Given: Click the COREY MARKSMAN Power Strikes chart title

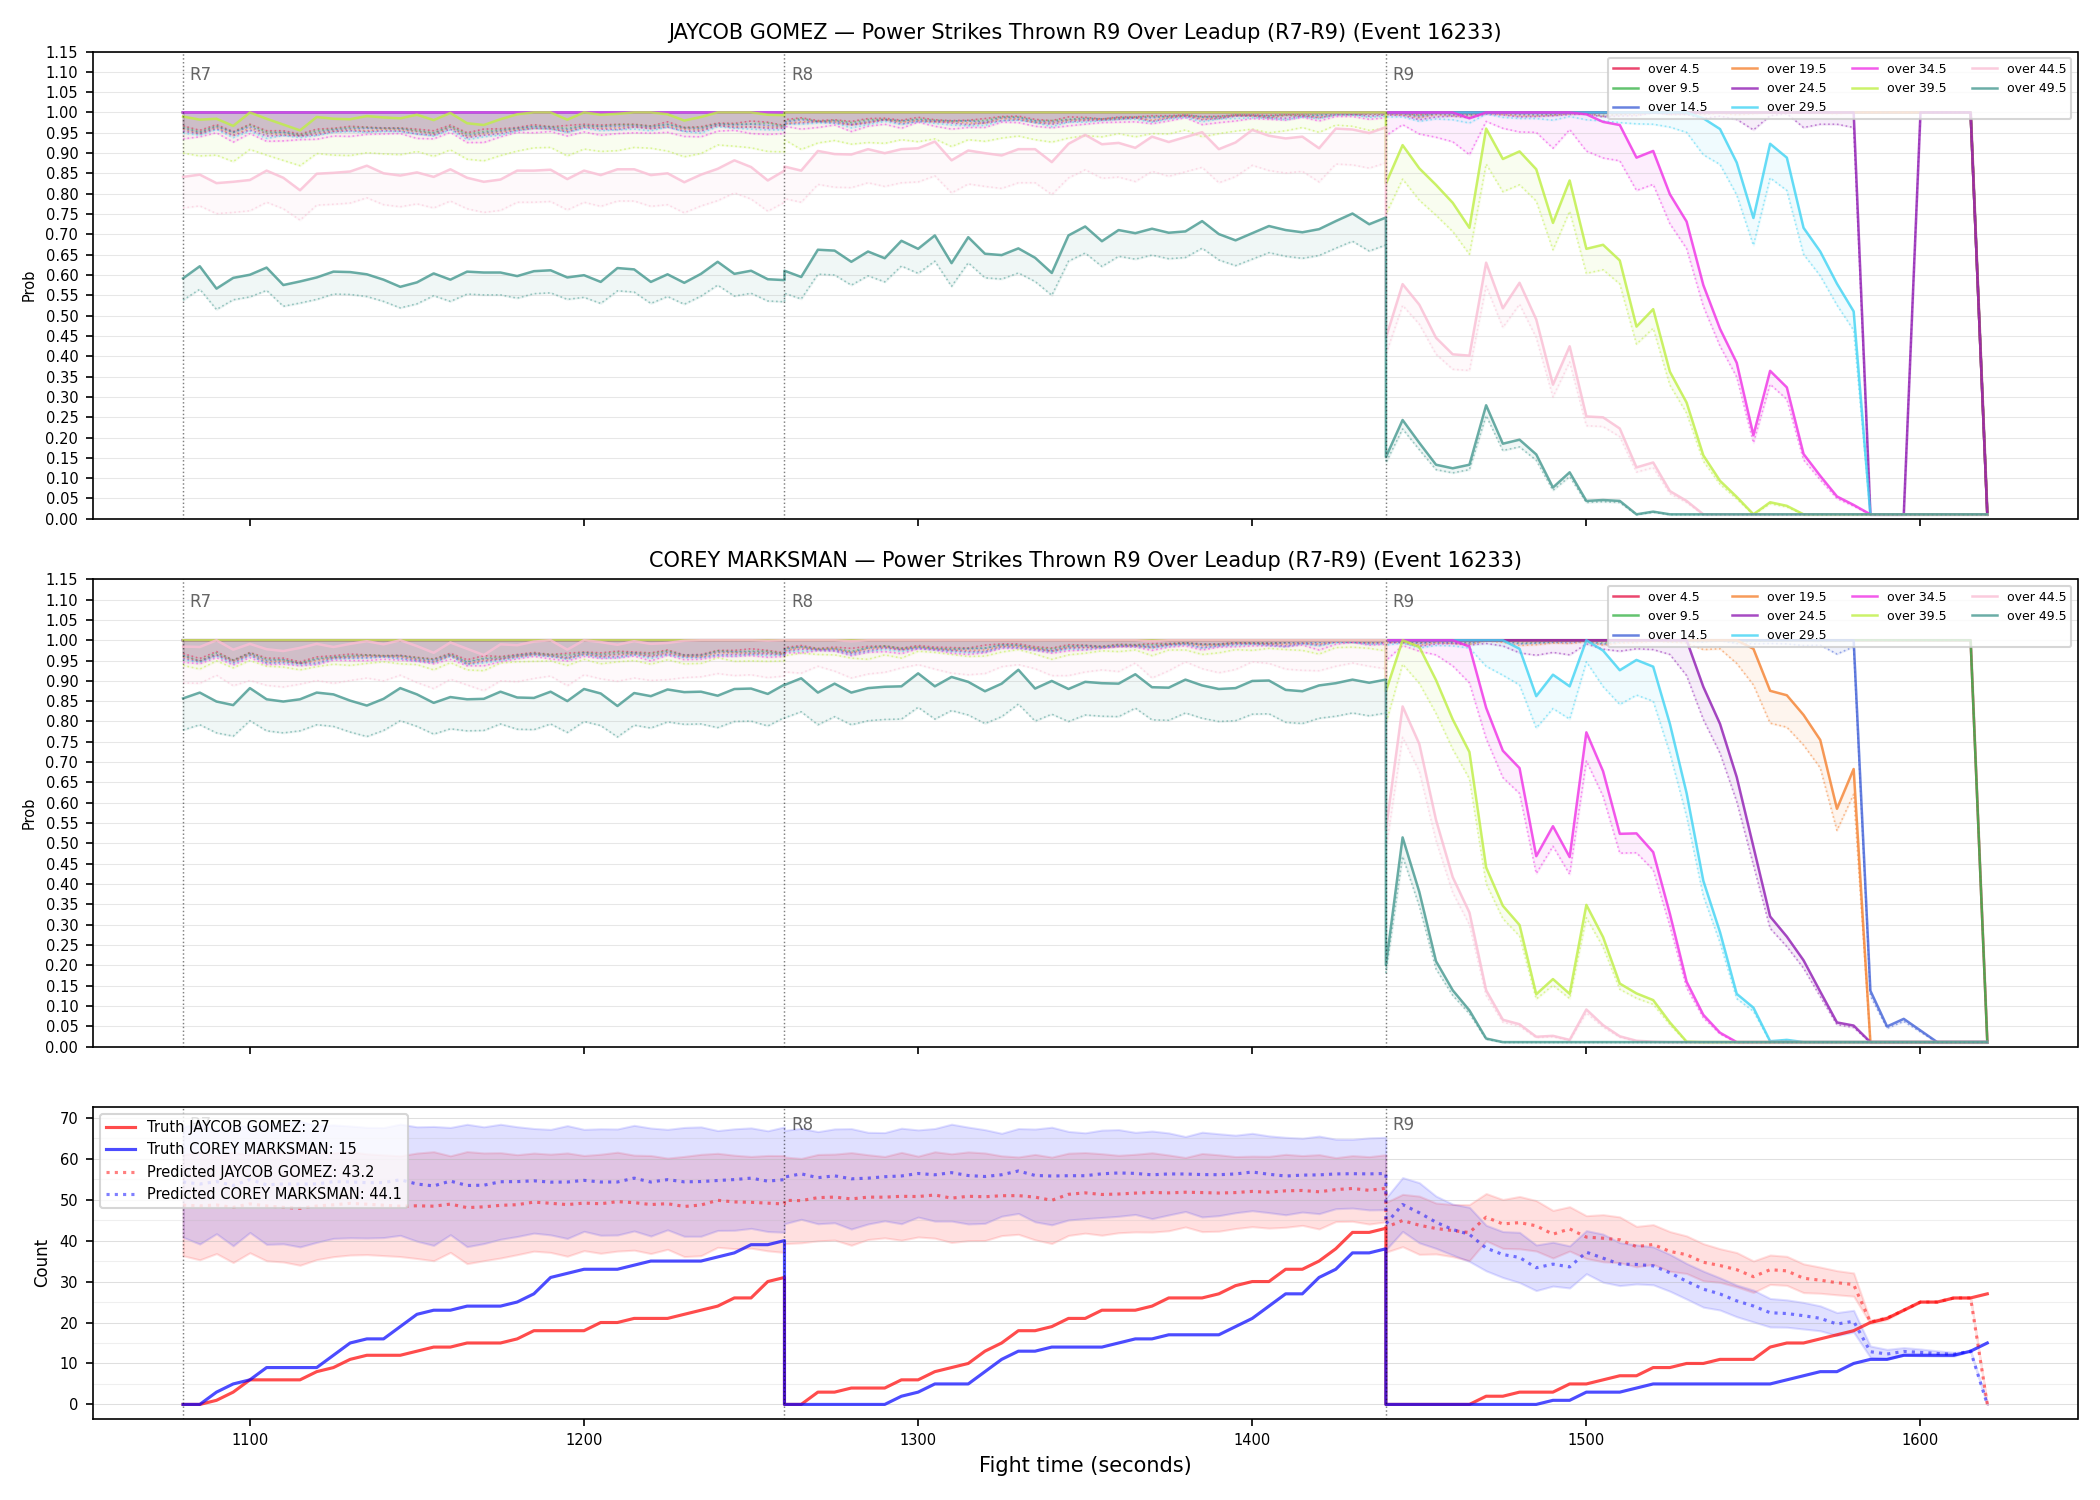Looking at the screenshot, I should point(1084,560).
